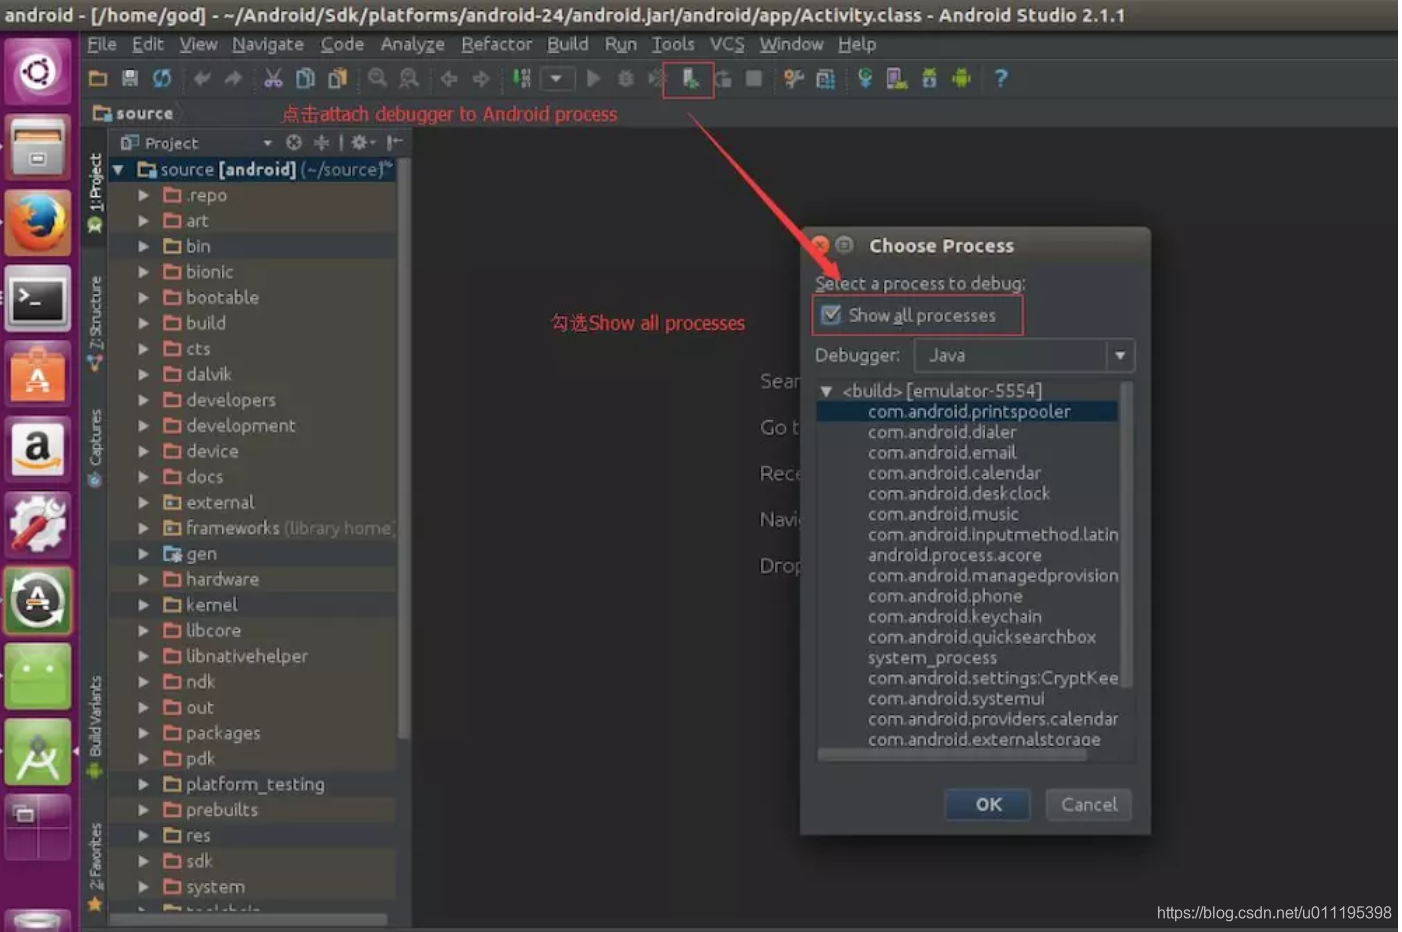This screenshot has width=1402, height=932.
Task: Click the Save All toolbar icon
Action: click(x=129, y=78)
